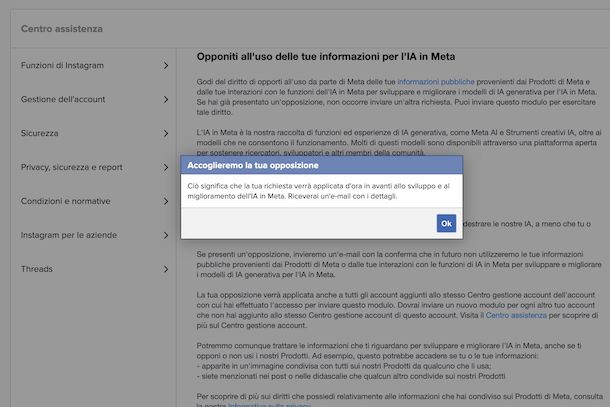Screen dimensions: 610x407
Task: Follow the il Centro assistenza link
Action: tap(514, 315)
